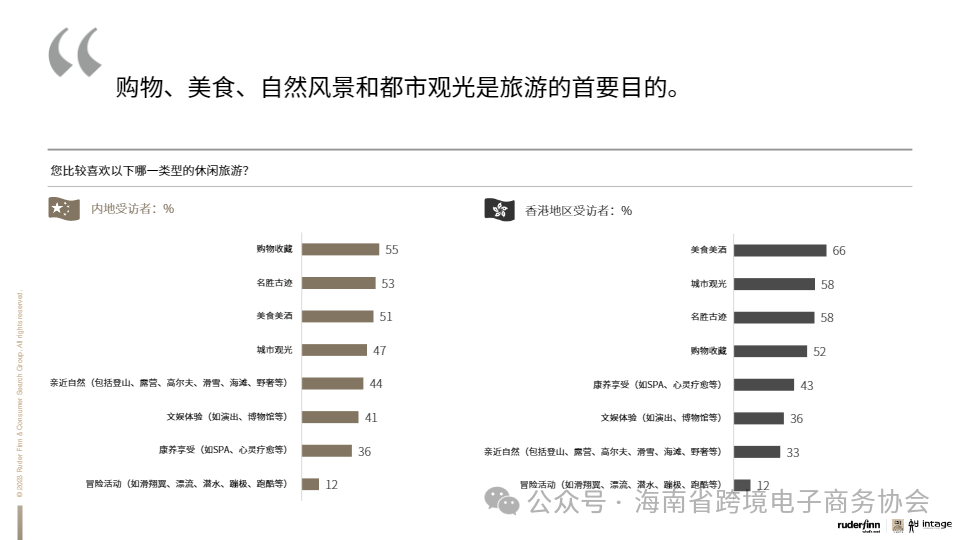This screenshot has height=540, width=960.
Task: Click the vertical Ruder Finn copyright notice
Action: tap(20, 394)
